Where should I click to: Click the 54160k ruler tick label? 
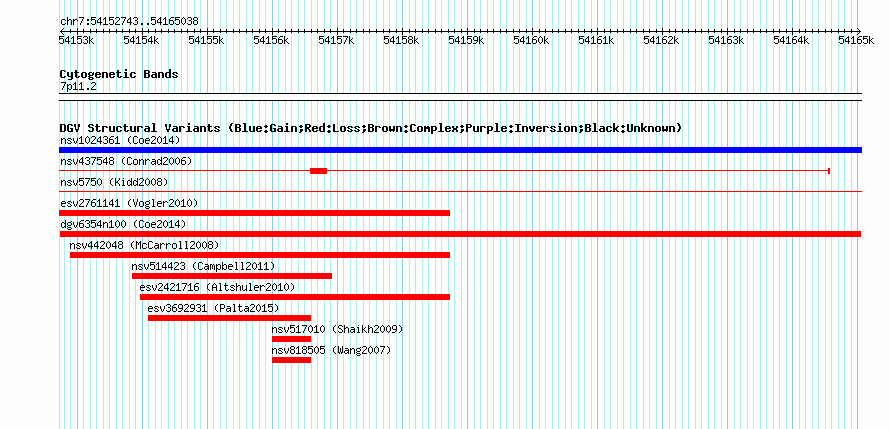pyautogui.click(x=531, y=40)
